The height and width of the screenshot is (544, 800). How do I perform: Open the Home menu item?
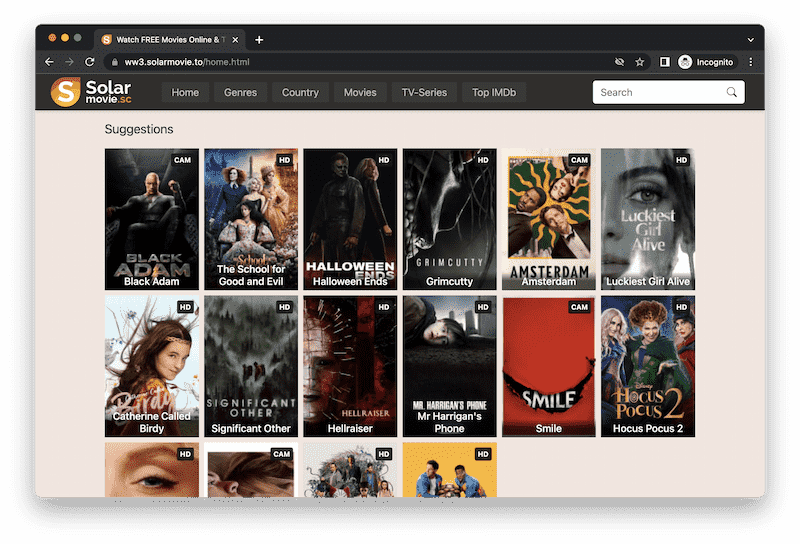tap(185, 92)
